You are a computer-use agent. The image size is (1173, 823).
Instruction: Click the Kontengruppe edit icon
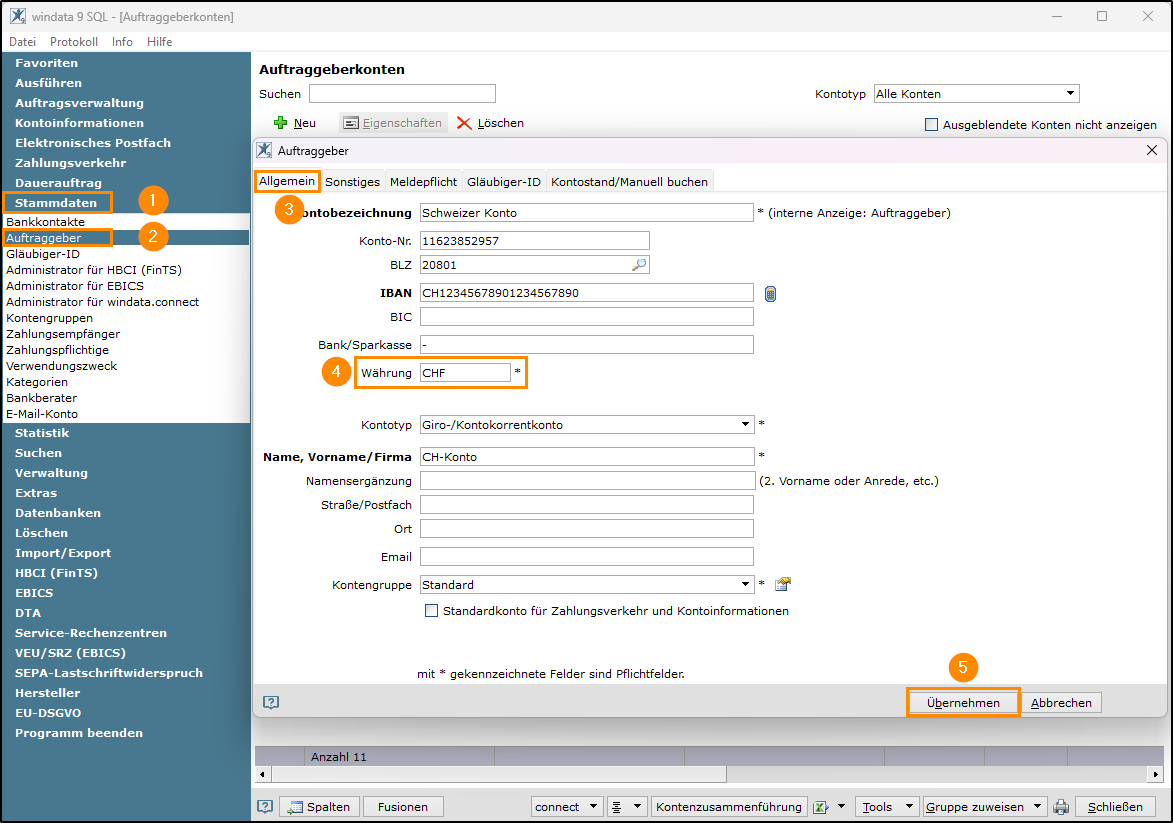(782, 584)
